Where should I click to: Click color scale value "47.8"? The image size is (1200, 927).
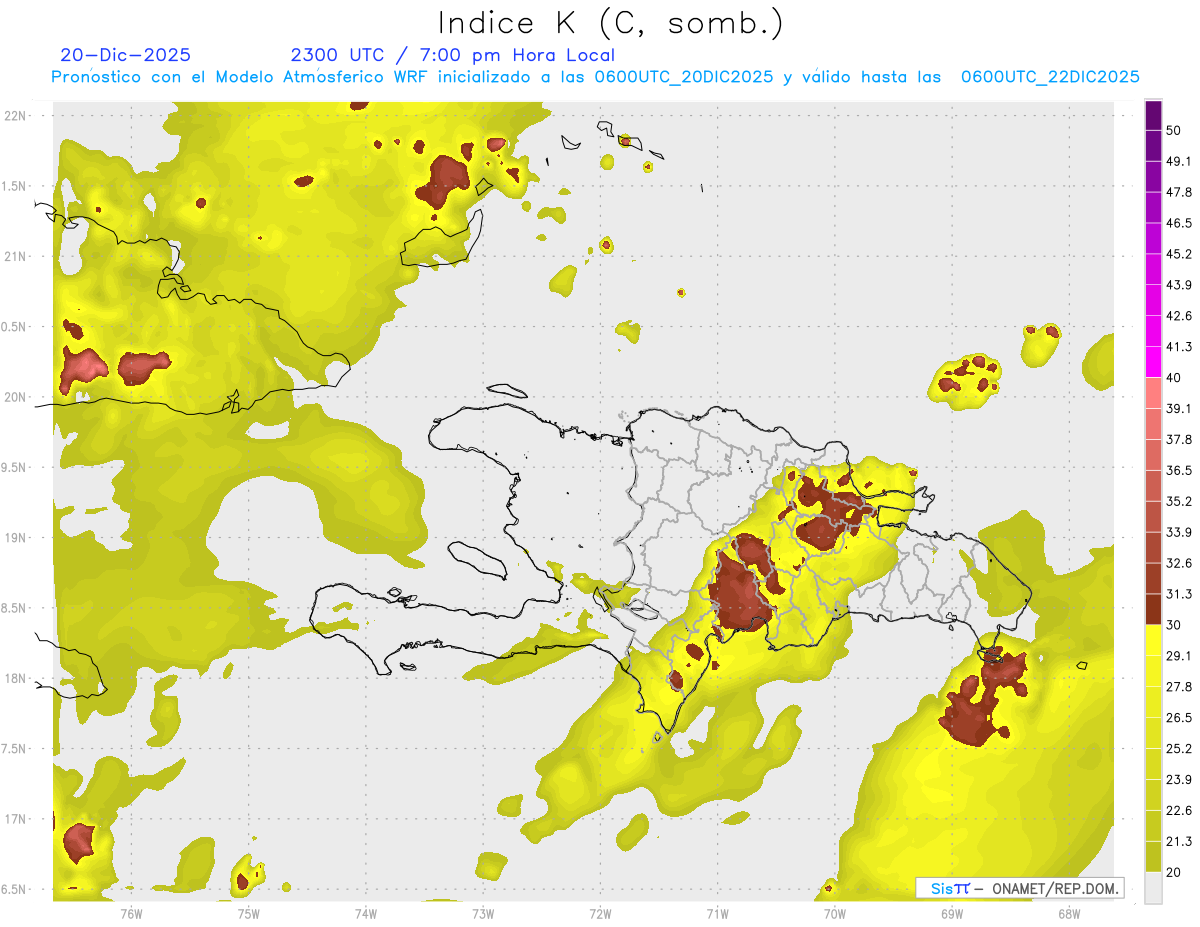tap(1179, 192)
